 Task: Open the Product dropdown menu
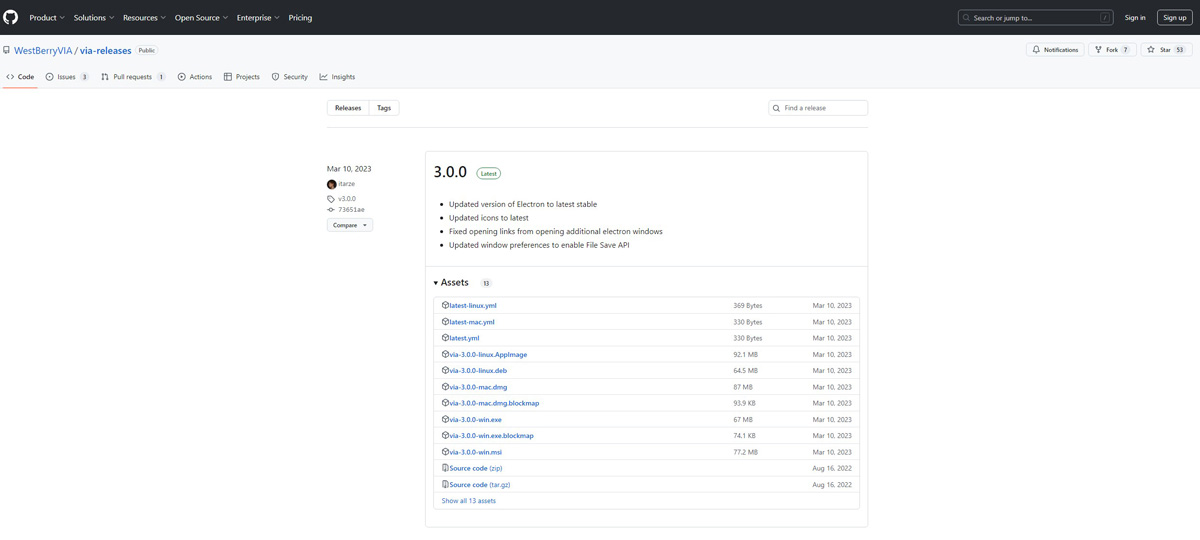(x=47, y=17)
